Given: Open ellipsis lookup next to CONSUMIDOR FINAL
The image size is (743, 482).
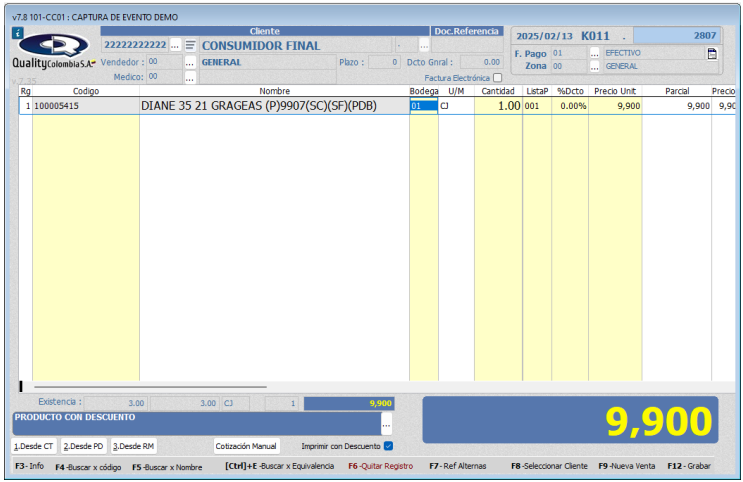Looking at the screenshot, I should pos(424,45).
